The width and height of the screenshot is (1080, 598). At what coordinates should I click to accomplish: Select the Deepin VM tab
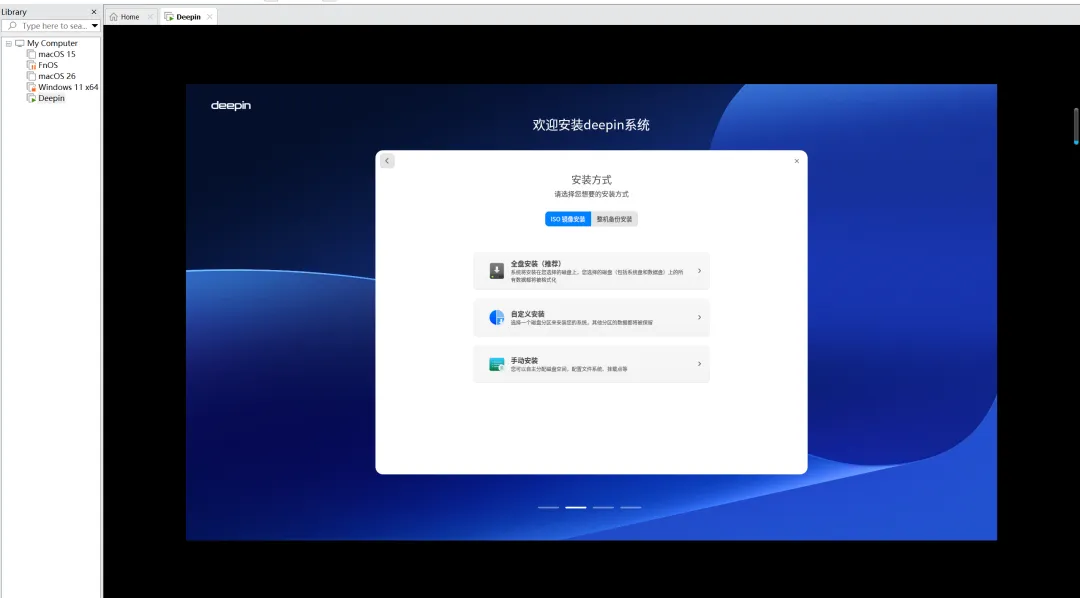click(x=188, y=17)
